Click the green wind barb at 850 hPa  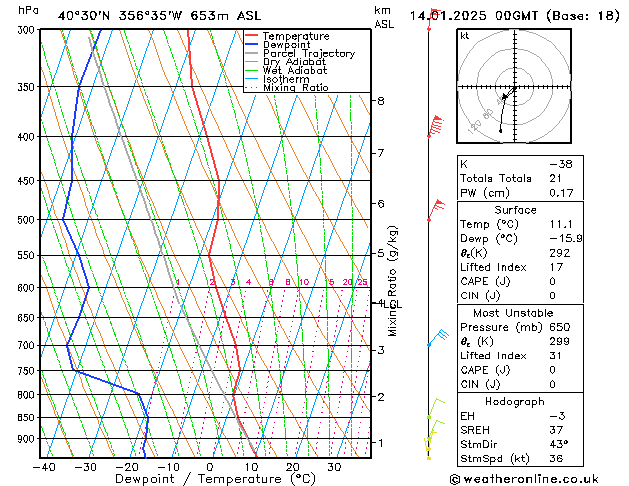tap(436, 409)
